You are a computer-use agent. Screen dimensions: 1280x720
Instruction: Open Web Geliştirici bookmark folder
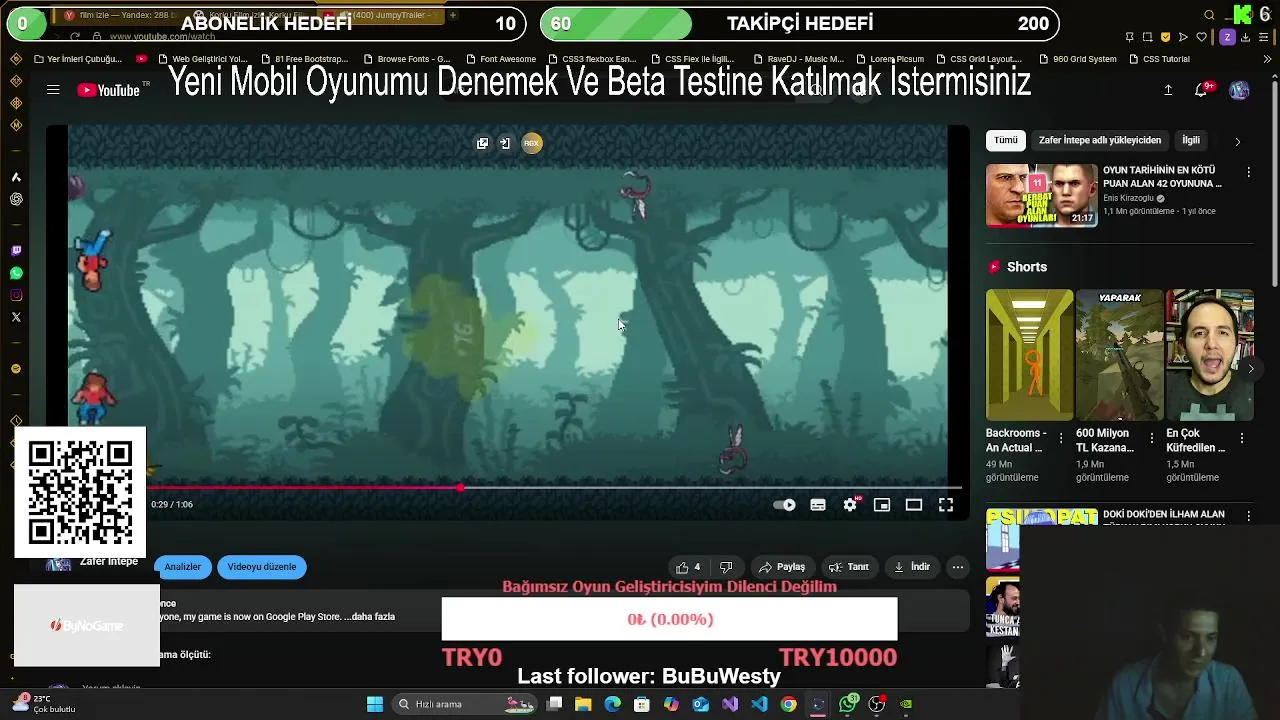click(203, 59)
